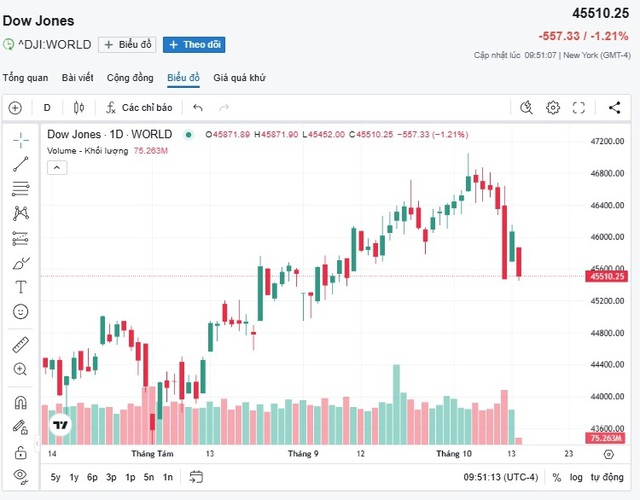Screen dimensions: 640x500
Task: Select the brush drawing tool
Action: [20, 263]
